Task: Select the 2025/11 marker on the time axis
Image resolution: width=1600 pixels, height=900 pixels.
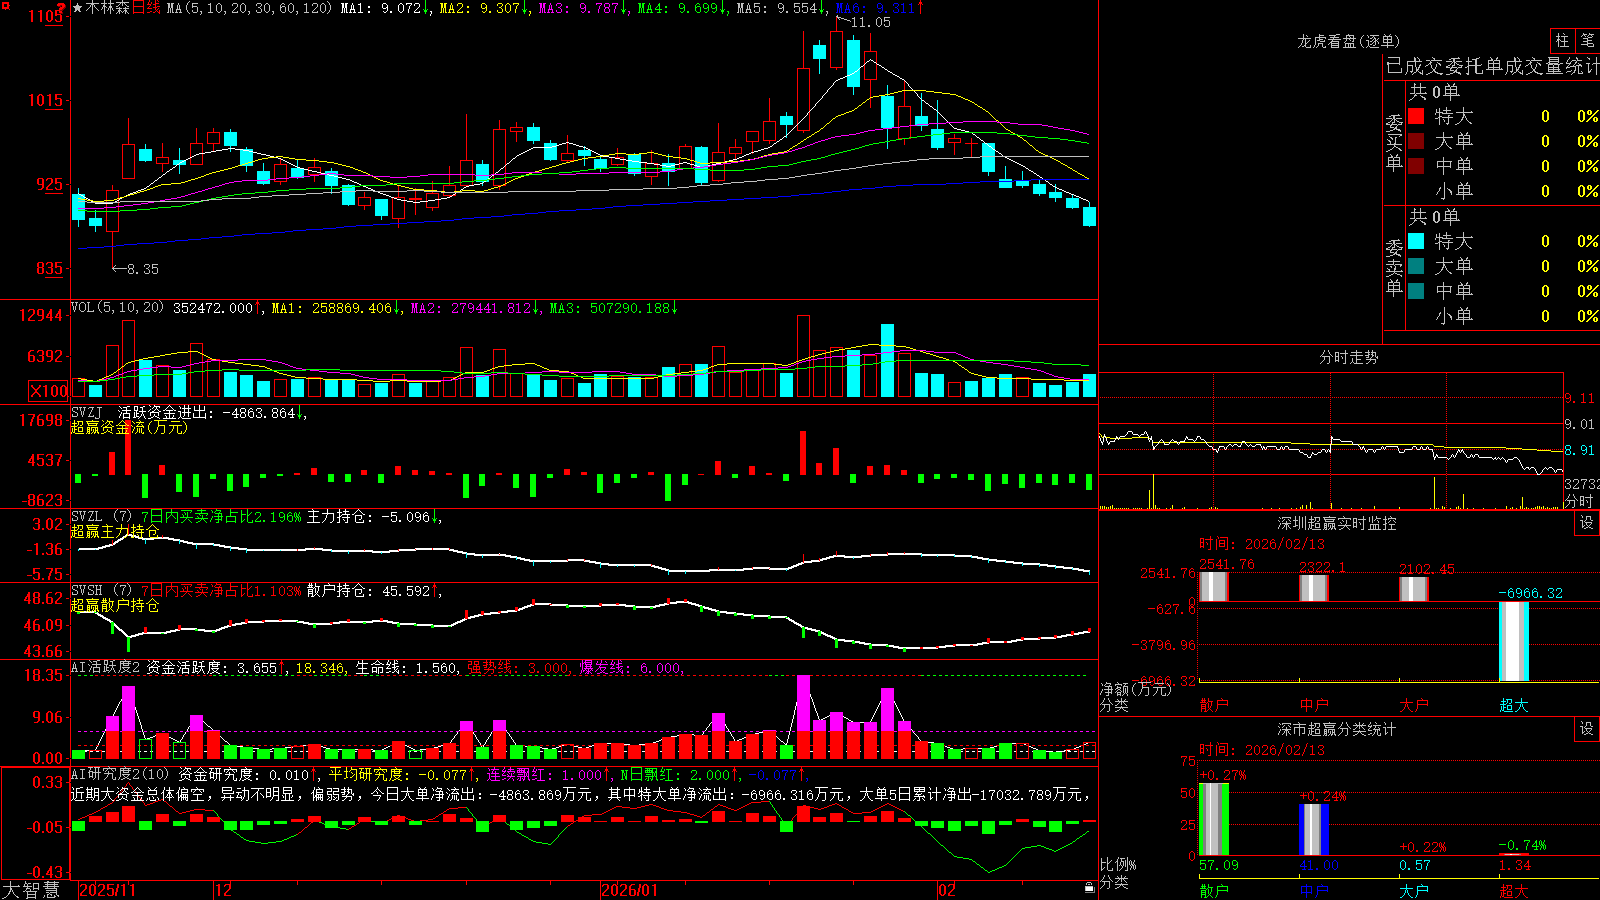Action: 107,890
